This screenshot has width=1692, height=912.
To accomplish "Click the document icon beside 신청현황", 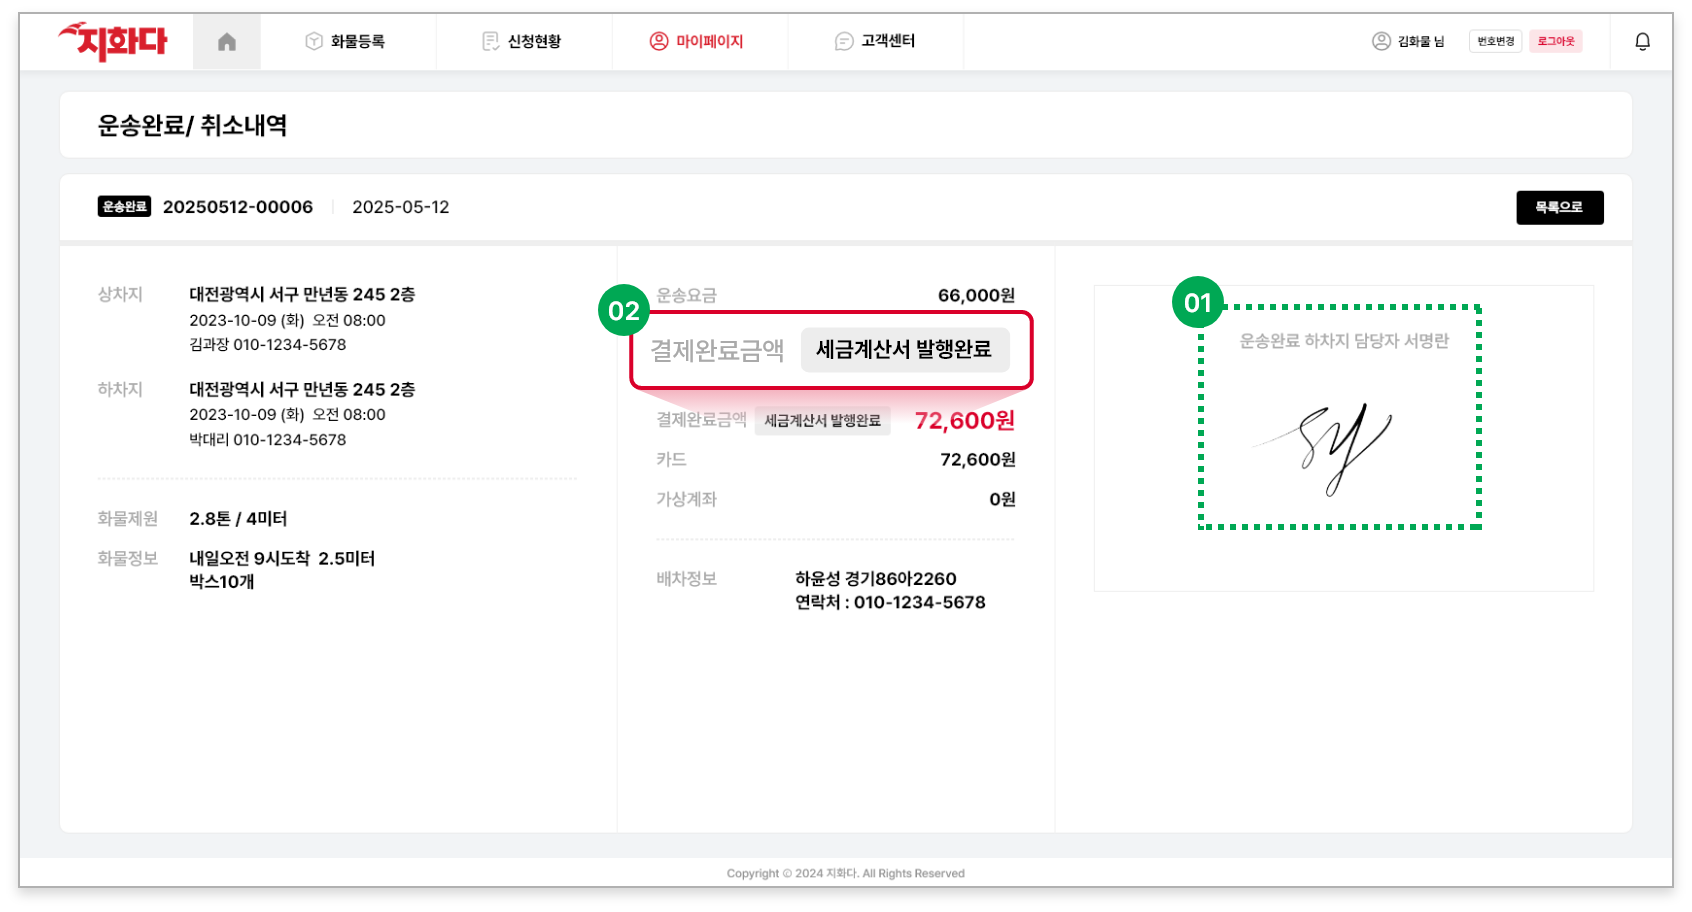I will coord(489,41).
